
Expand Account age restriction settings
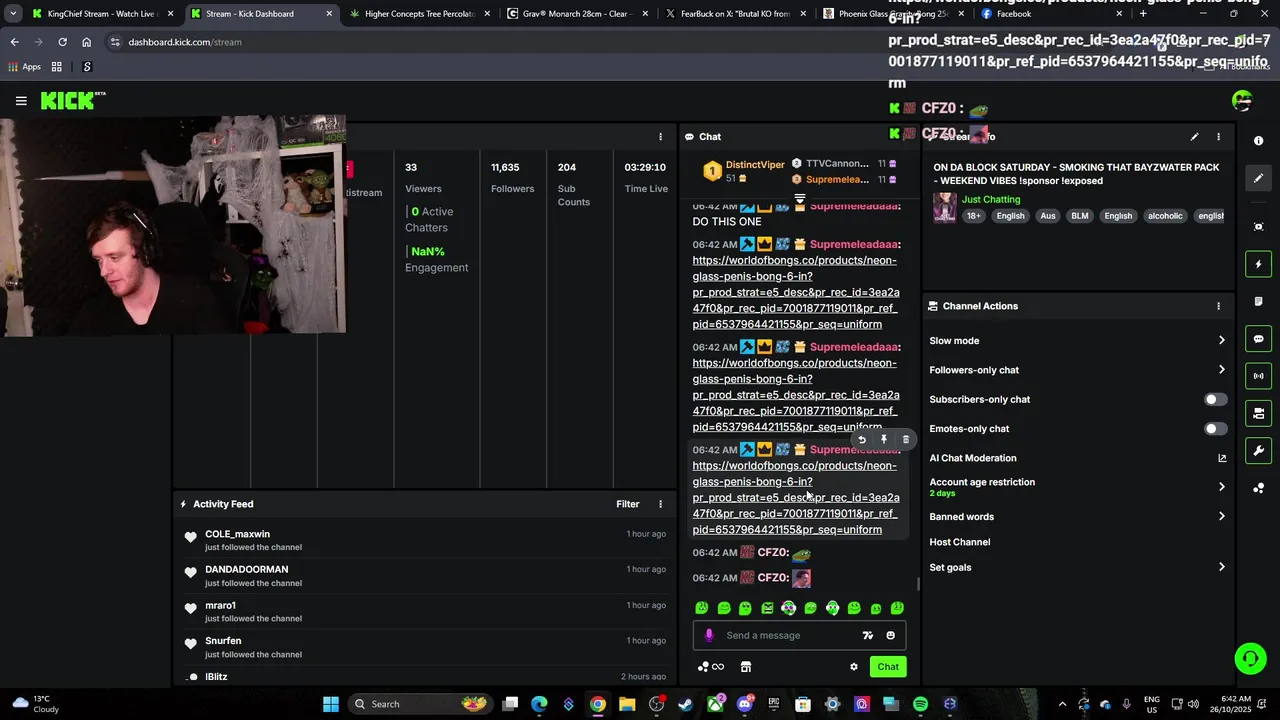(1077, 487)
